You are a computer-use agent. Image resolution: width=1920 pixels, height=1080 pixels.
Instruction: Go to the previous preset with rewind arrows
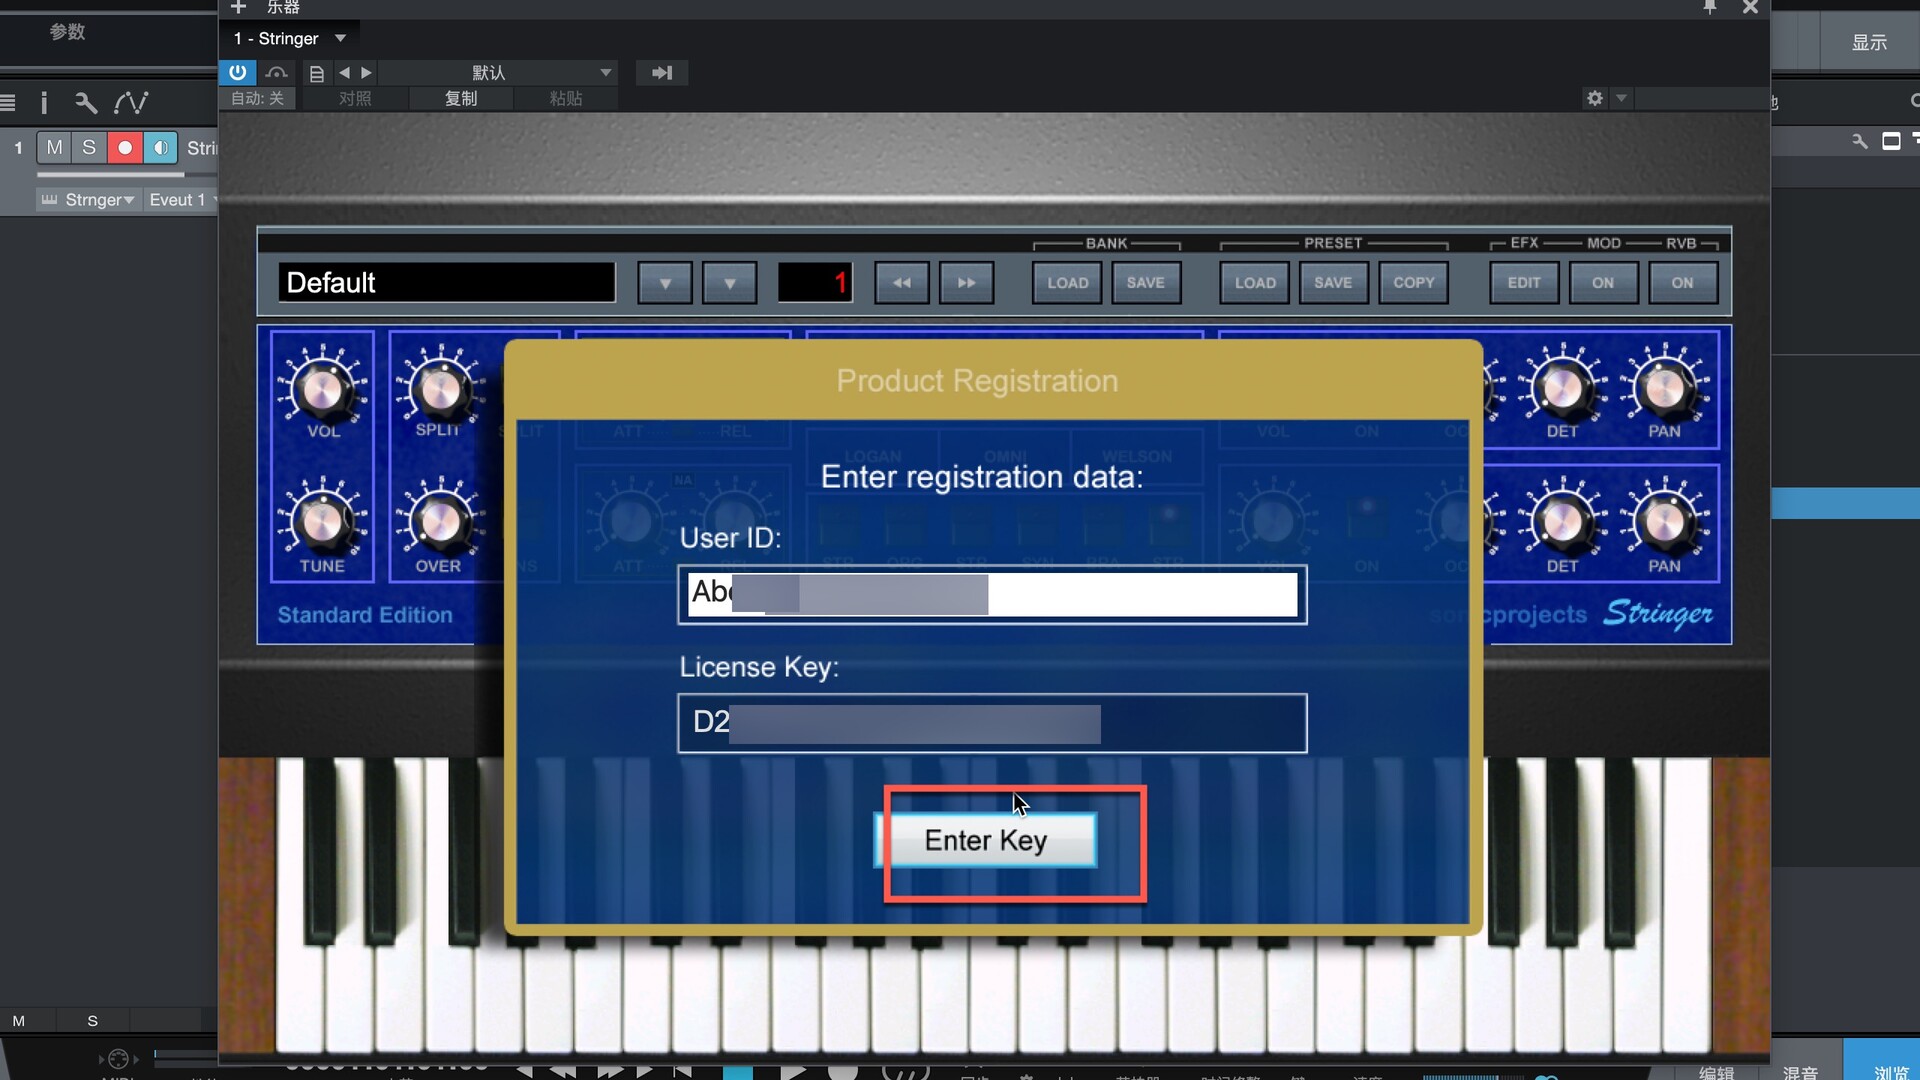pos(901,283)
